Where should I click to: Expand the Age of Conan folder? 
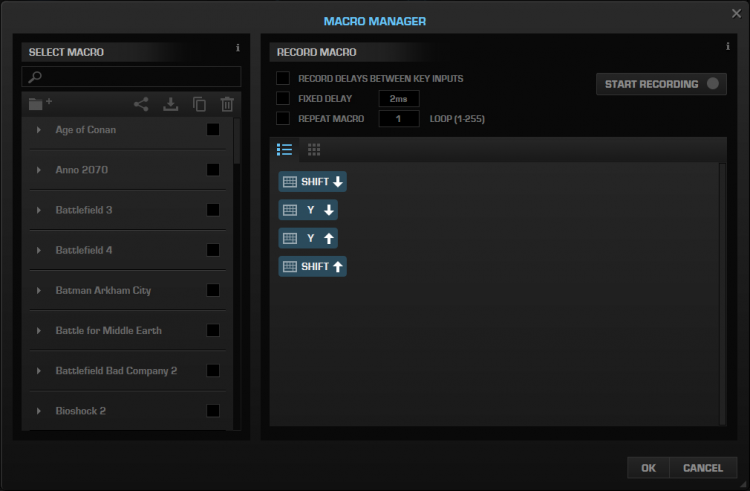point(39,130)
